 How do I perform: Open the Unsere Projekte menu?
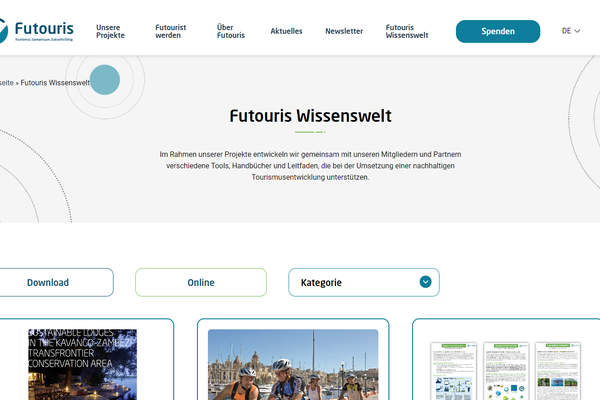pos(110,31)
